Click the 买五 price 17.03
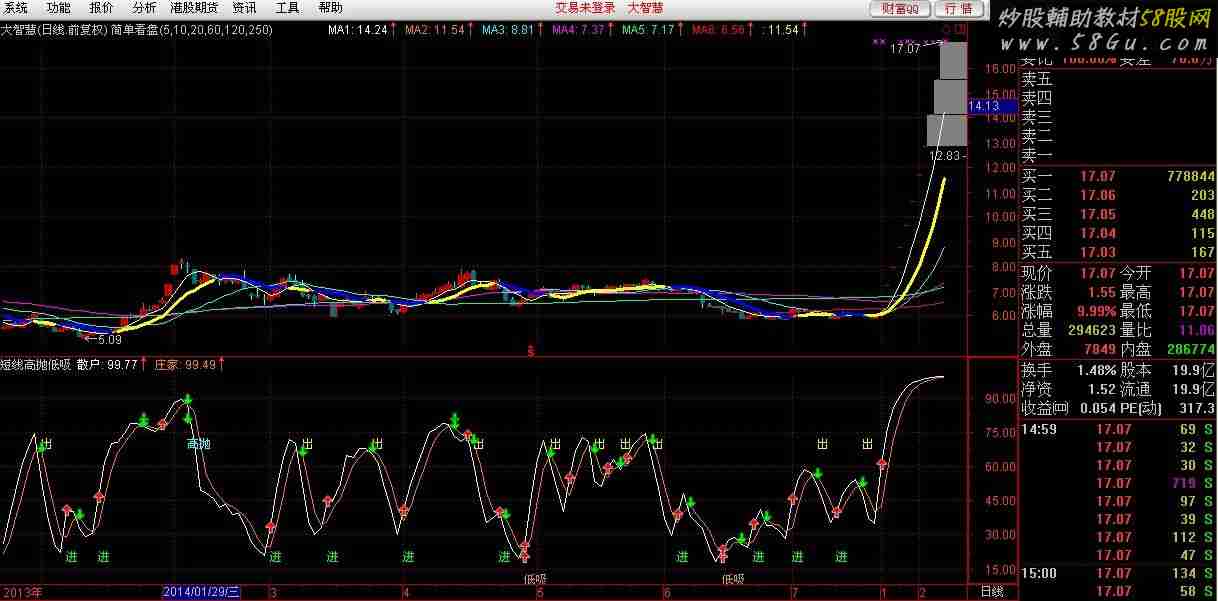Viewport: 1218px width, 601px height. coord(1098,253)
